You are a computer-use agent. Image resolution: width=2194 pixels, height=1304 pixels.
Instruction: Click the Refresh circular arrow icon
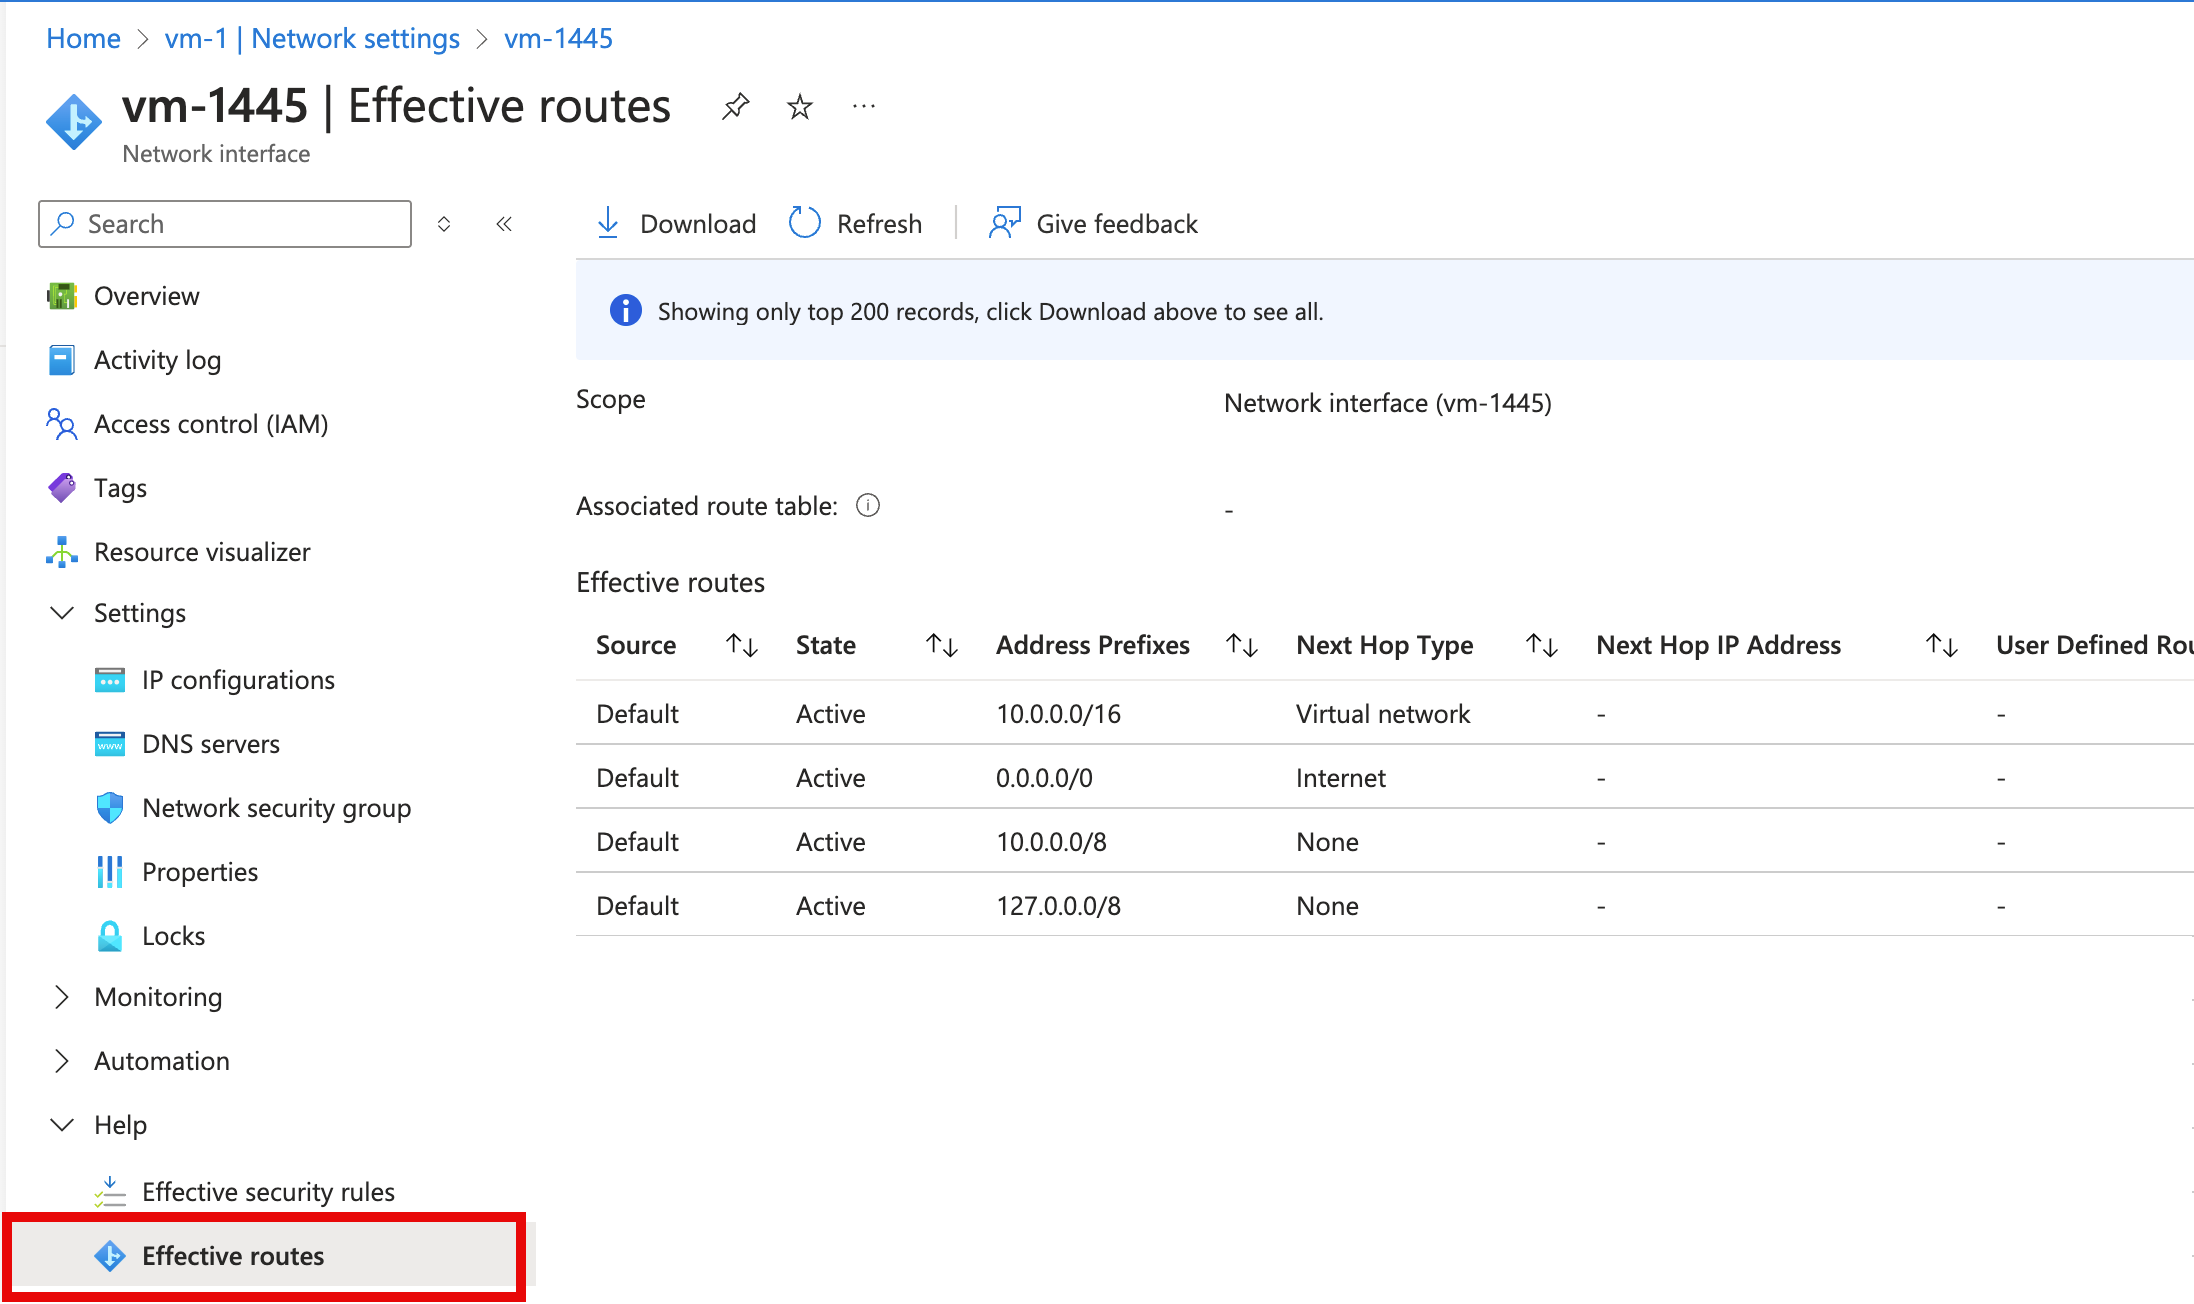click(x=804, y=222)
